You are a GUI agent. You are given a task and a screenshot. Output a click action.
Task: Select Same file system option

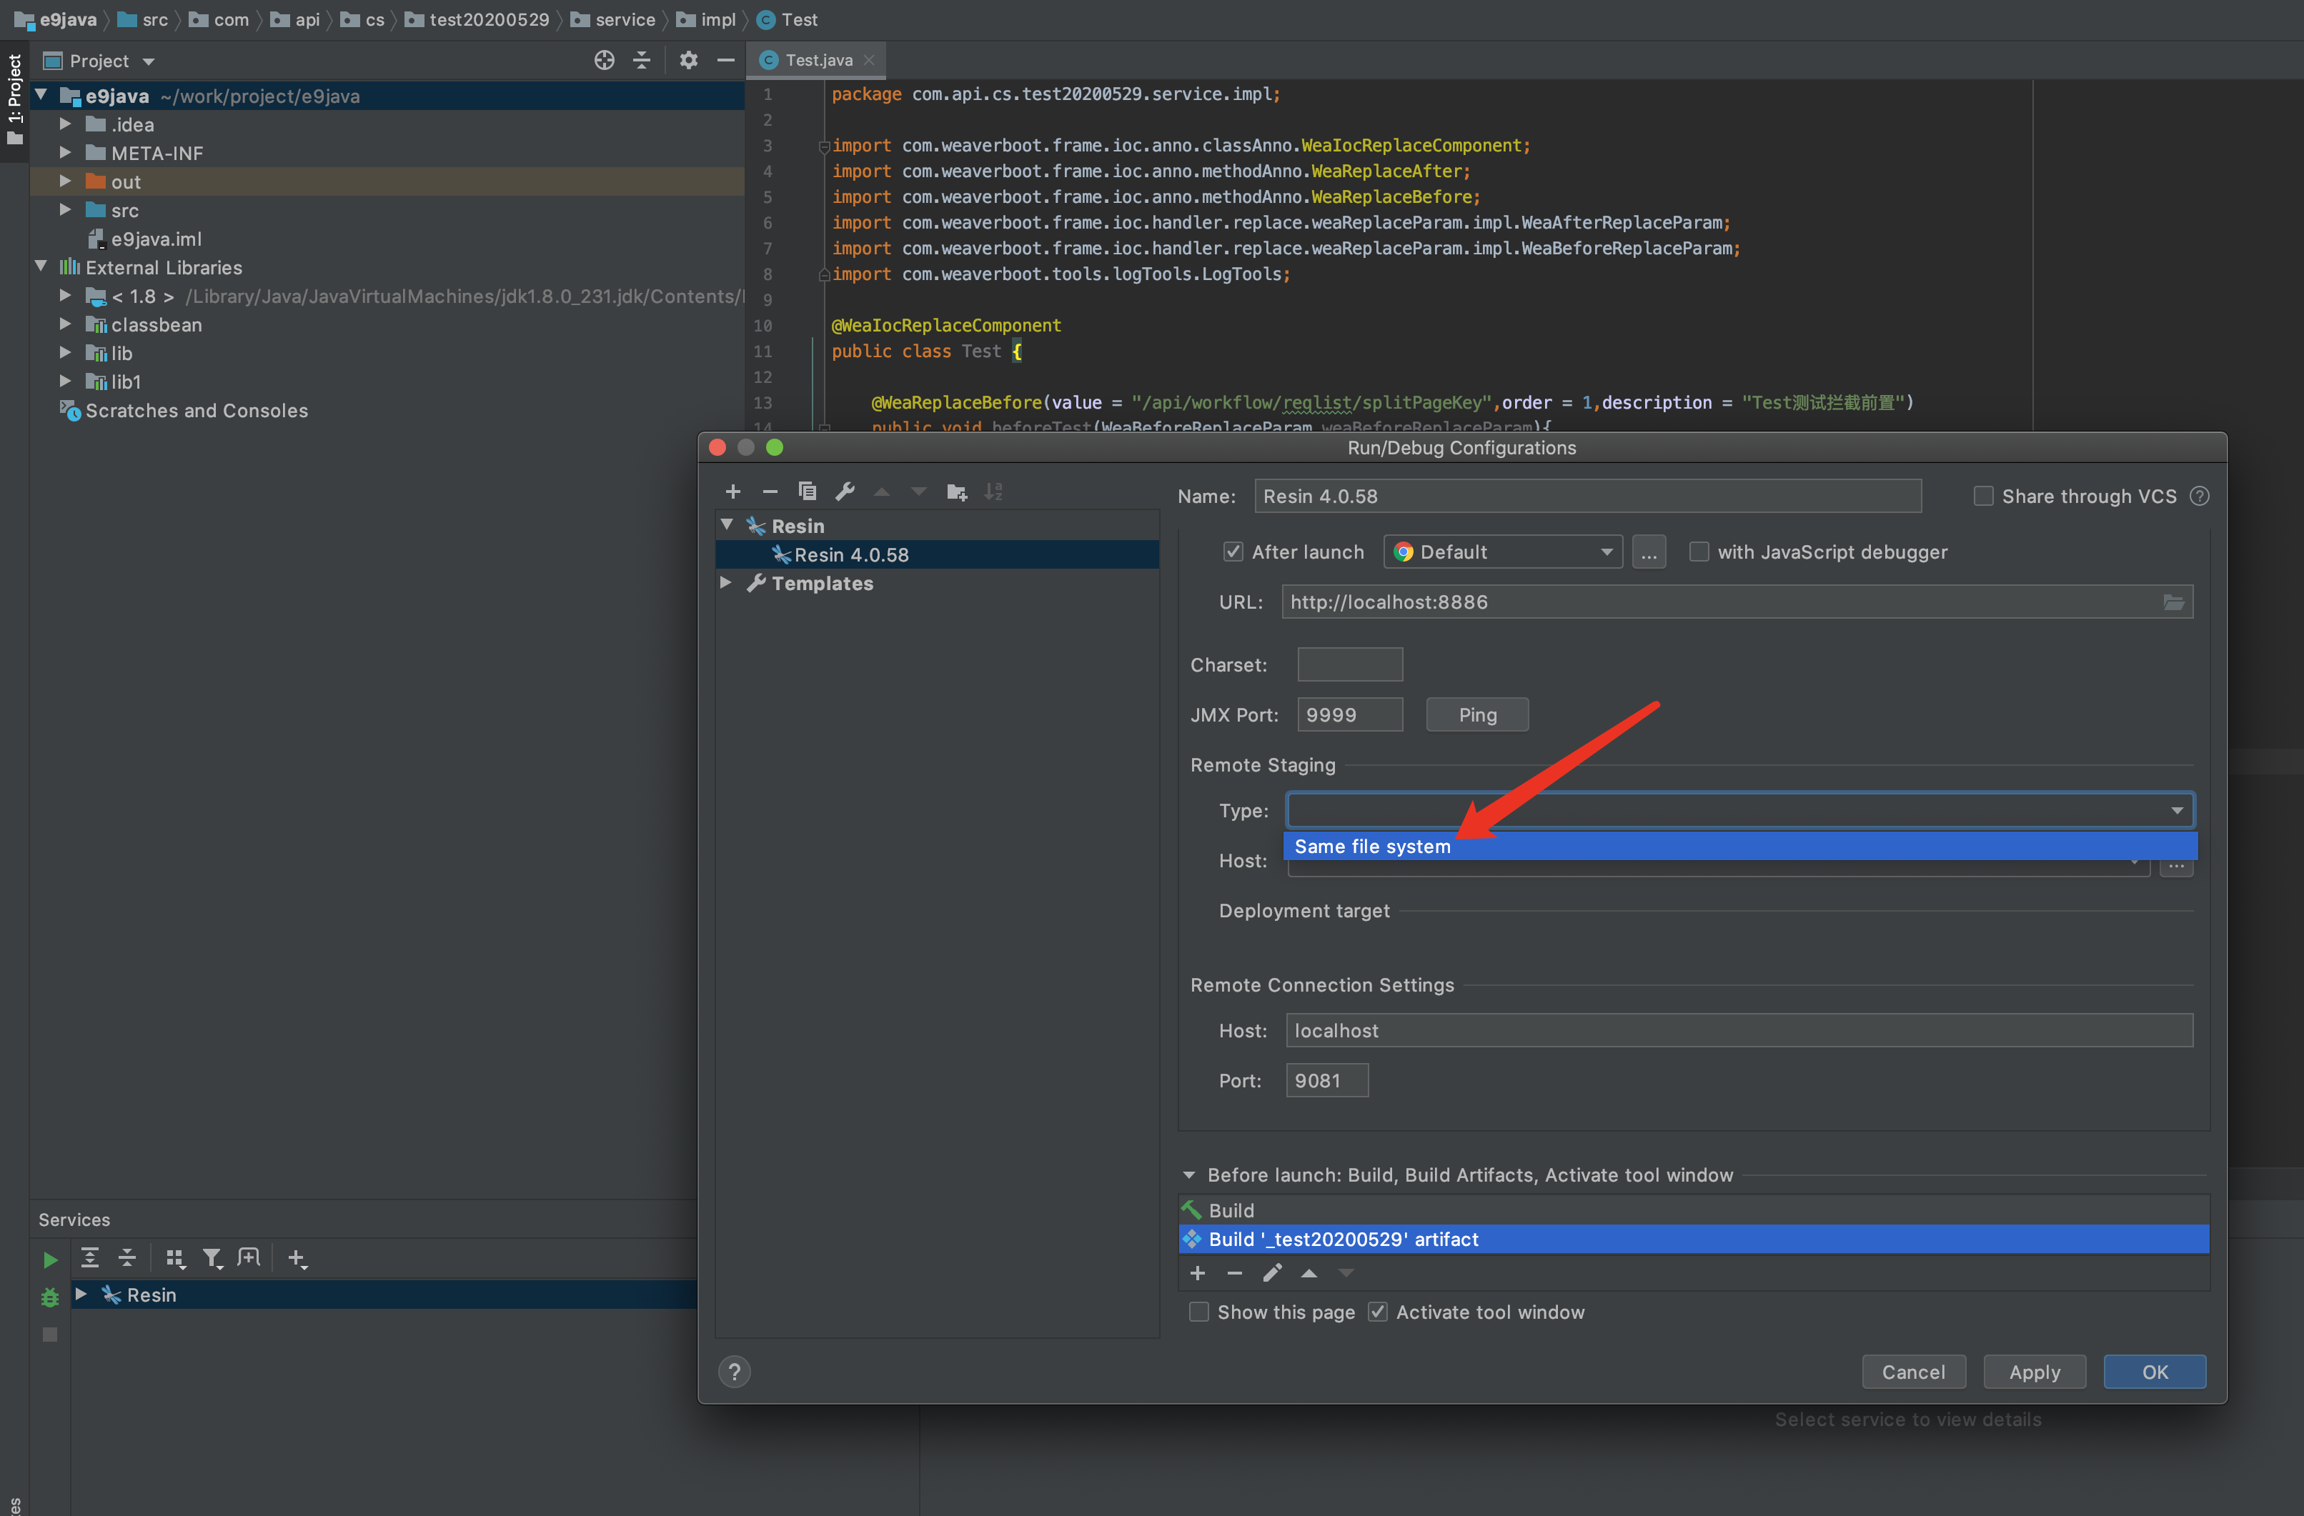click(1372, 846)
